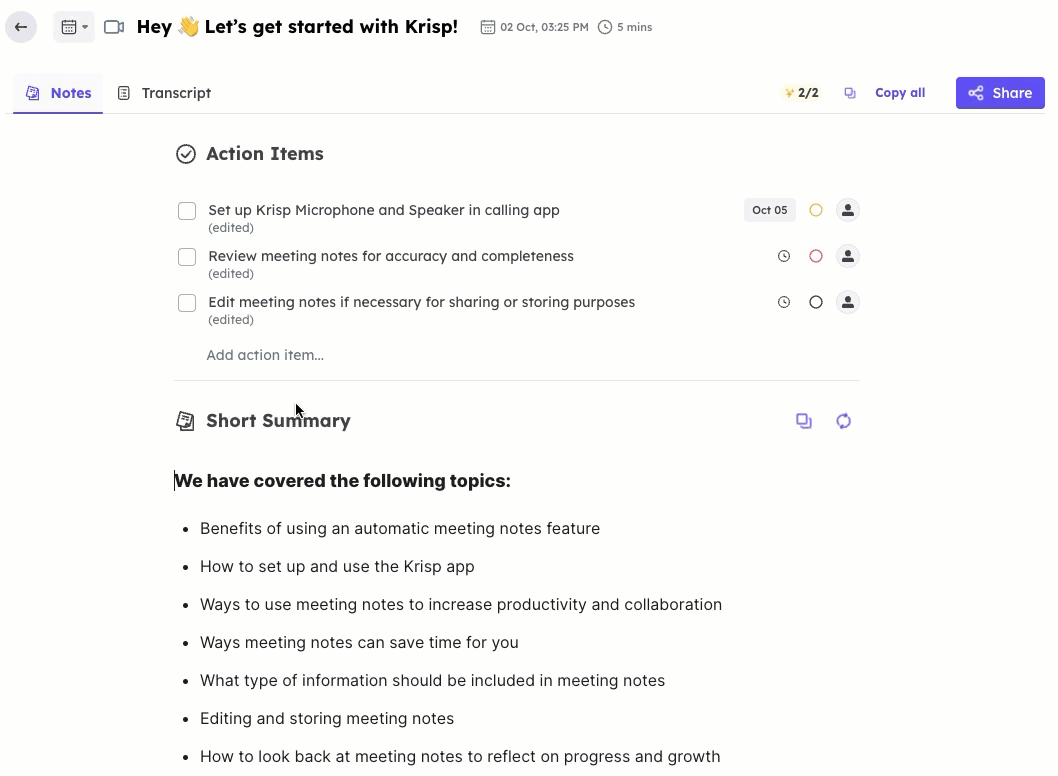
Task: Set due date for Edit meeting notes
Action: [783, 302]
